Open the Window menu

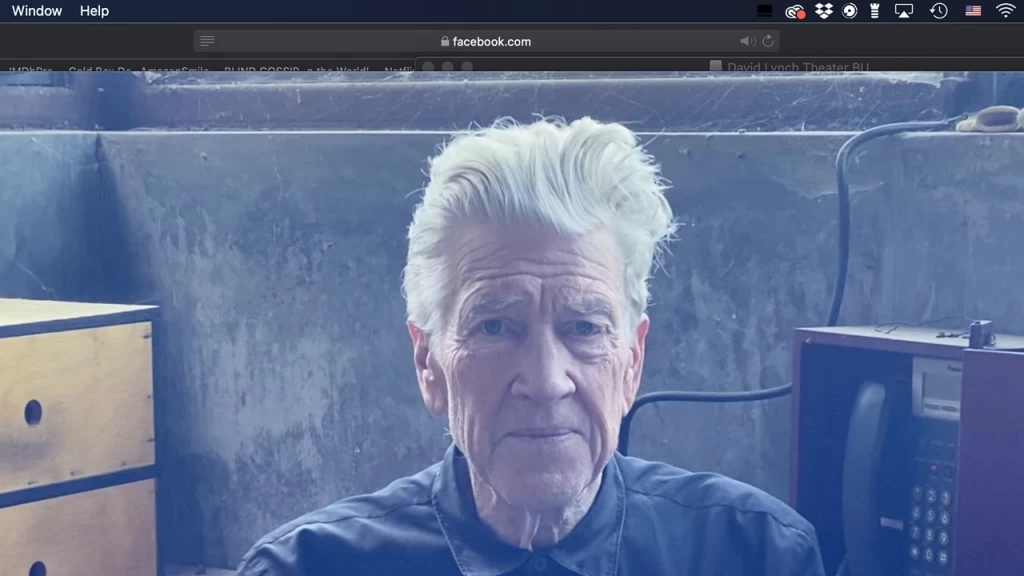[x=36, y=11]
